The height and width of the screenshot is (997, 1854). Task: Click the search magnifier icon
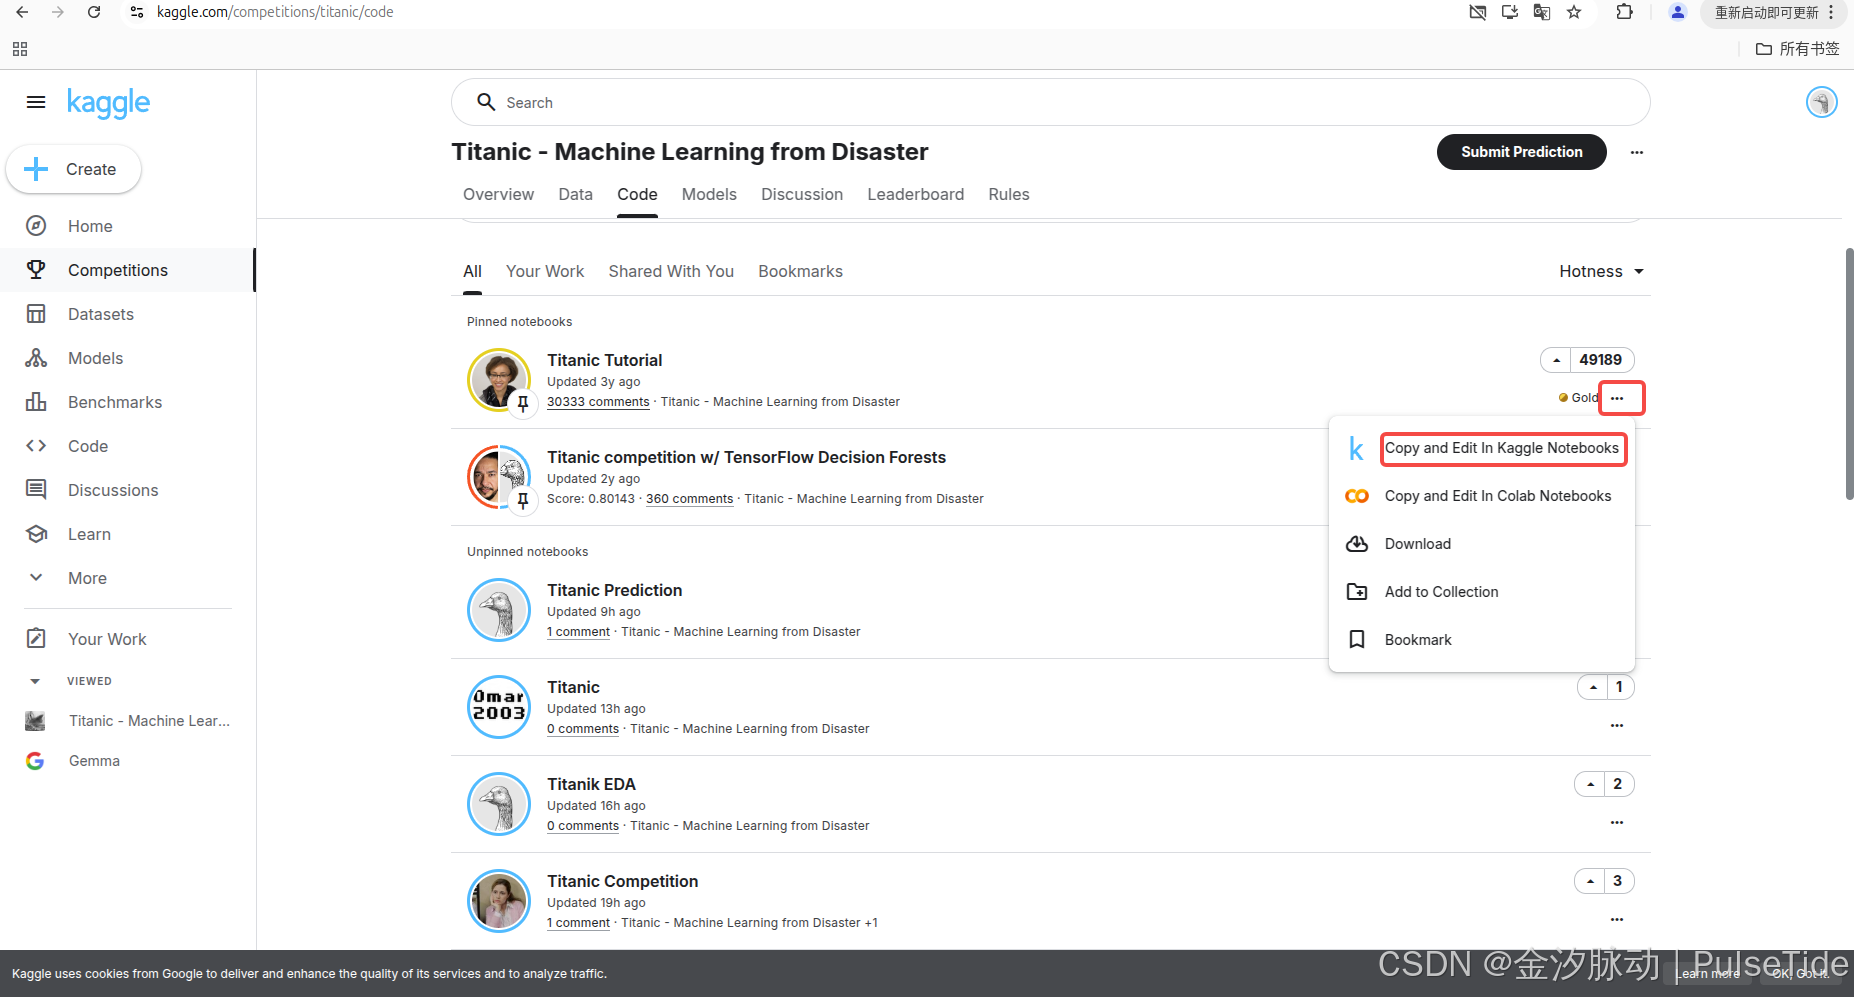(x=486, y=102)
